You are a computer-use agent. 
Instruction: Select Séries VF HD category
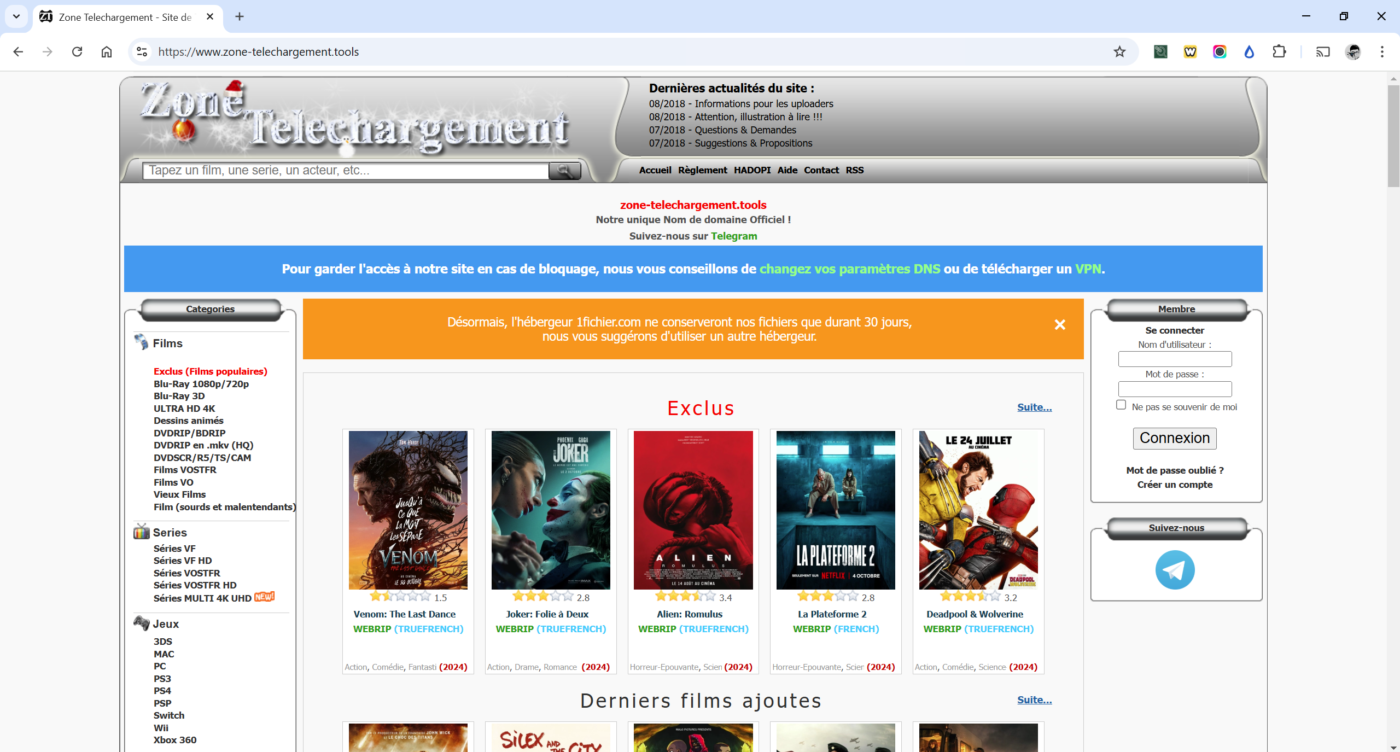[x=182, y=561]
